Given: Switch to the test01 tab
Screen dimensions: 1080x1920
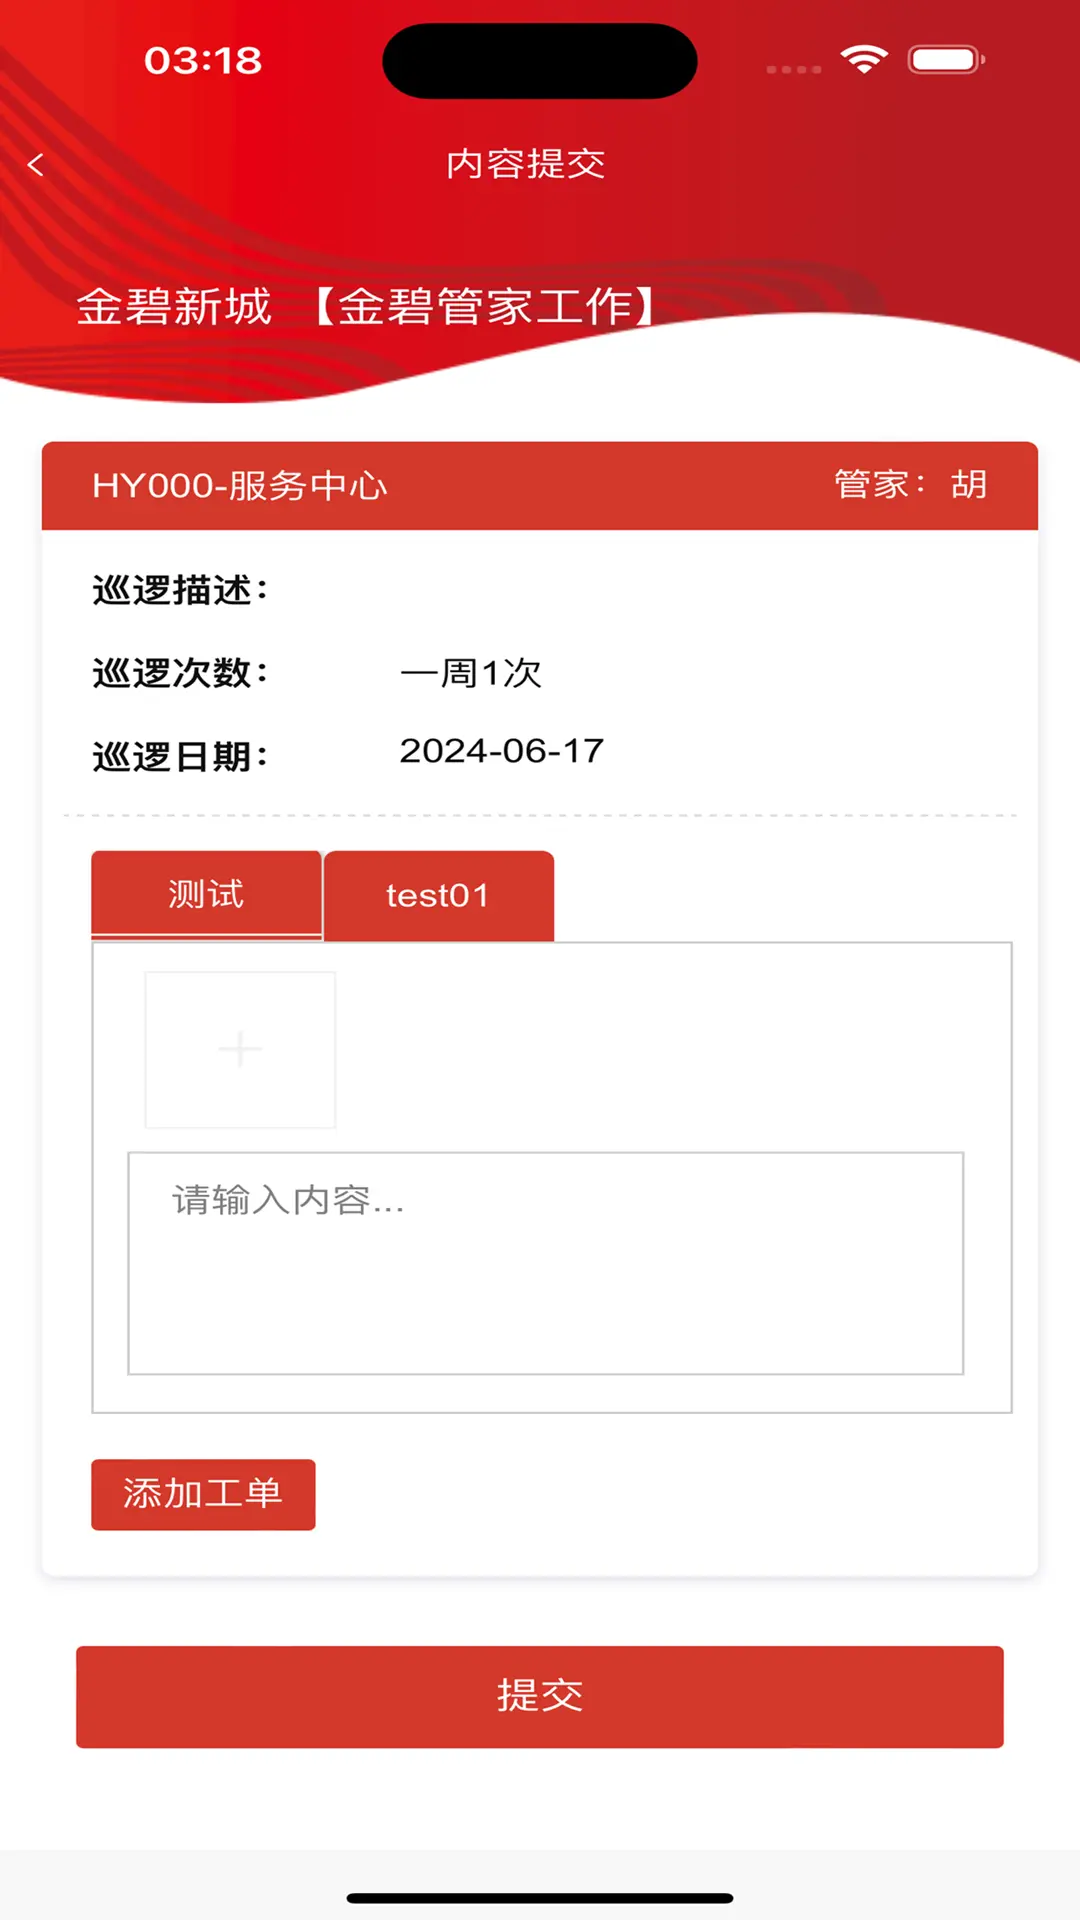Looking at the screenshot, I should pos(438,896).
